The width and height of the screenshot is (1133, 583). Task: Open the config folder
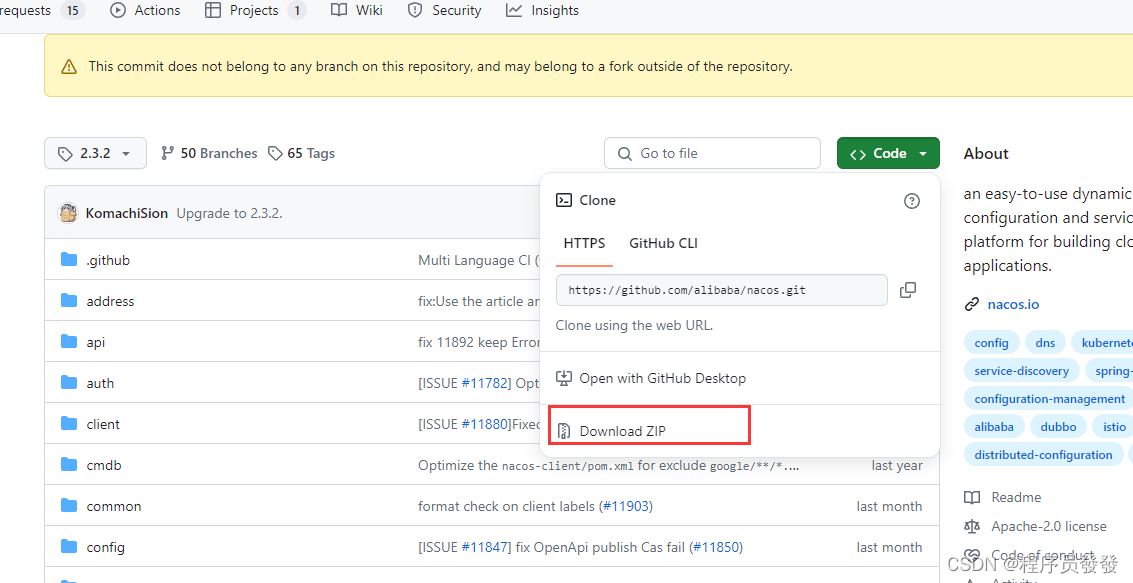[x=105, y=548]
